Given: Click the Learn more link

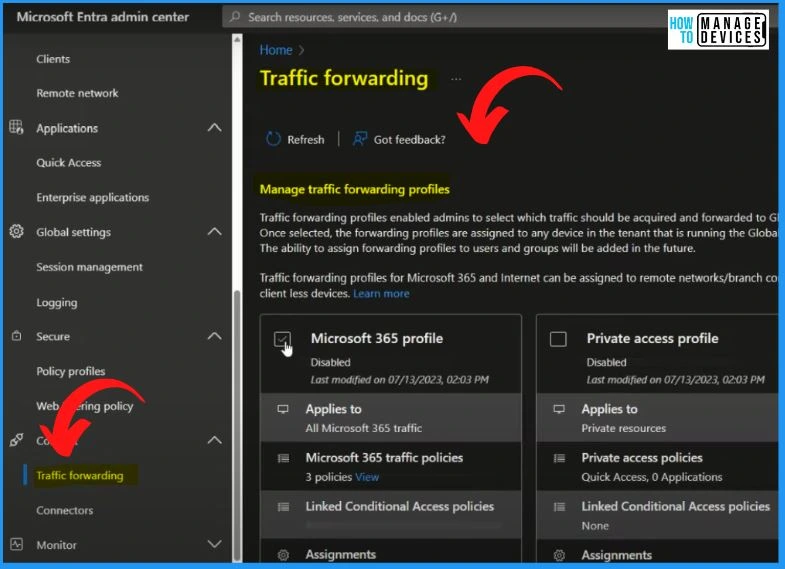Looking at the screenshot, I should [x=381, y=294].
